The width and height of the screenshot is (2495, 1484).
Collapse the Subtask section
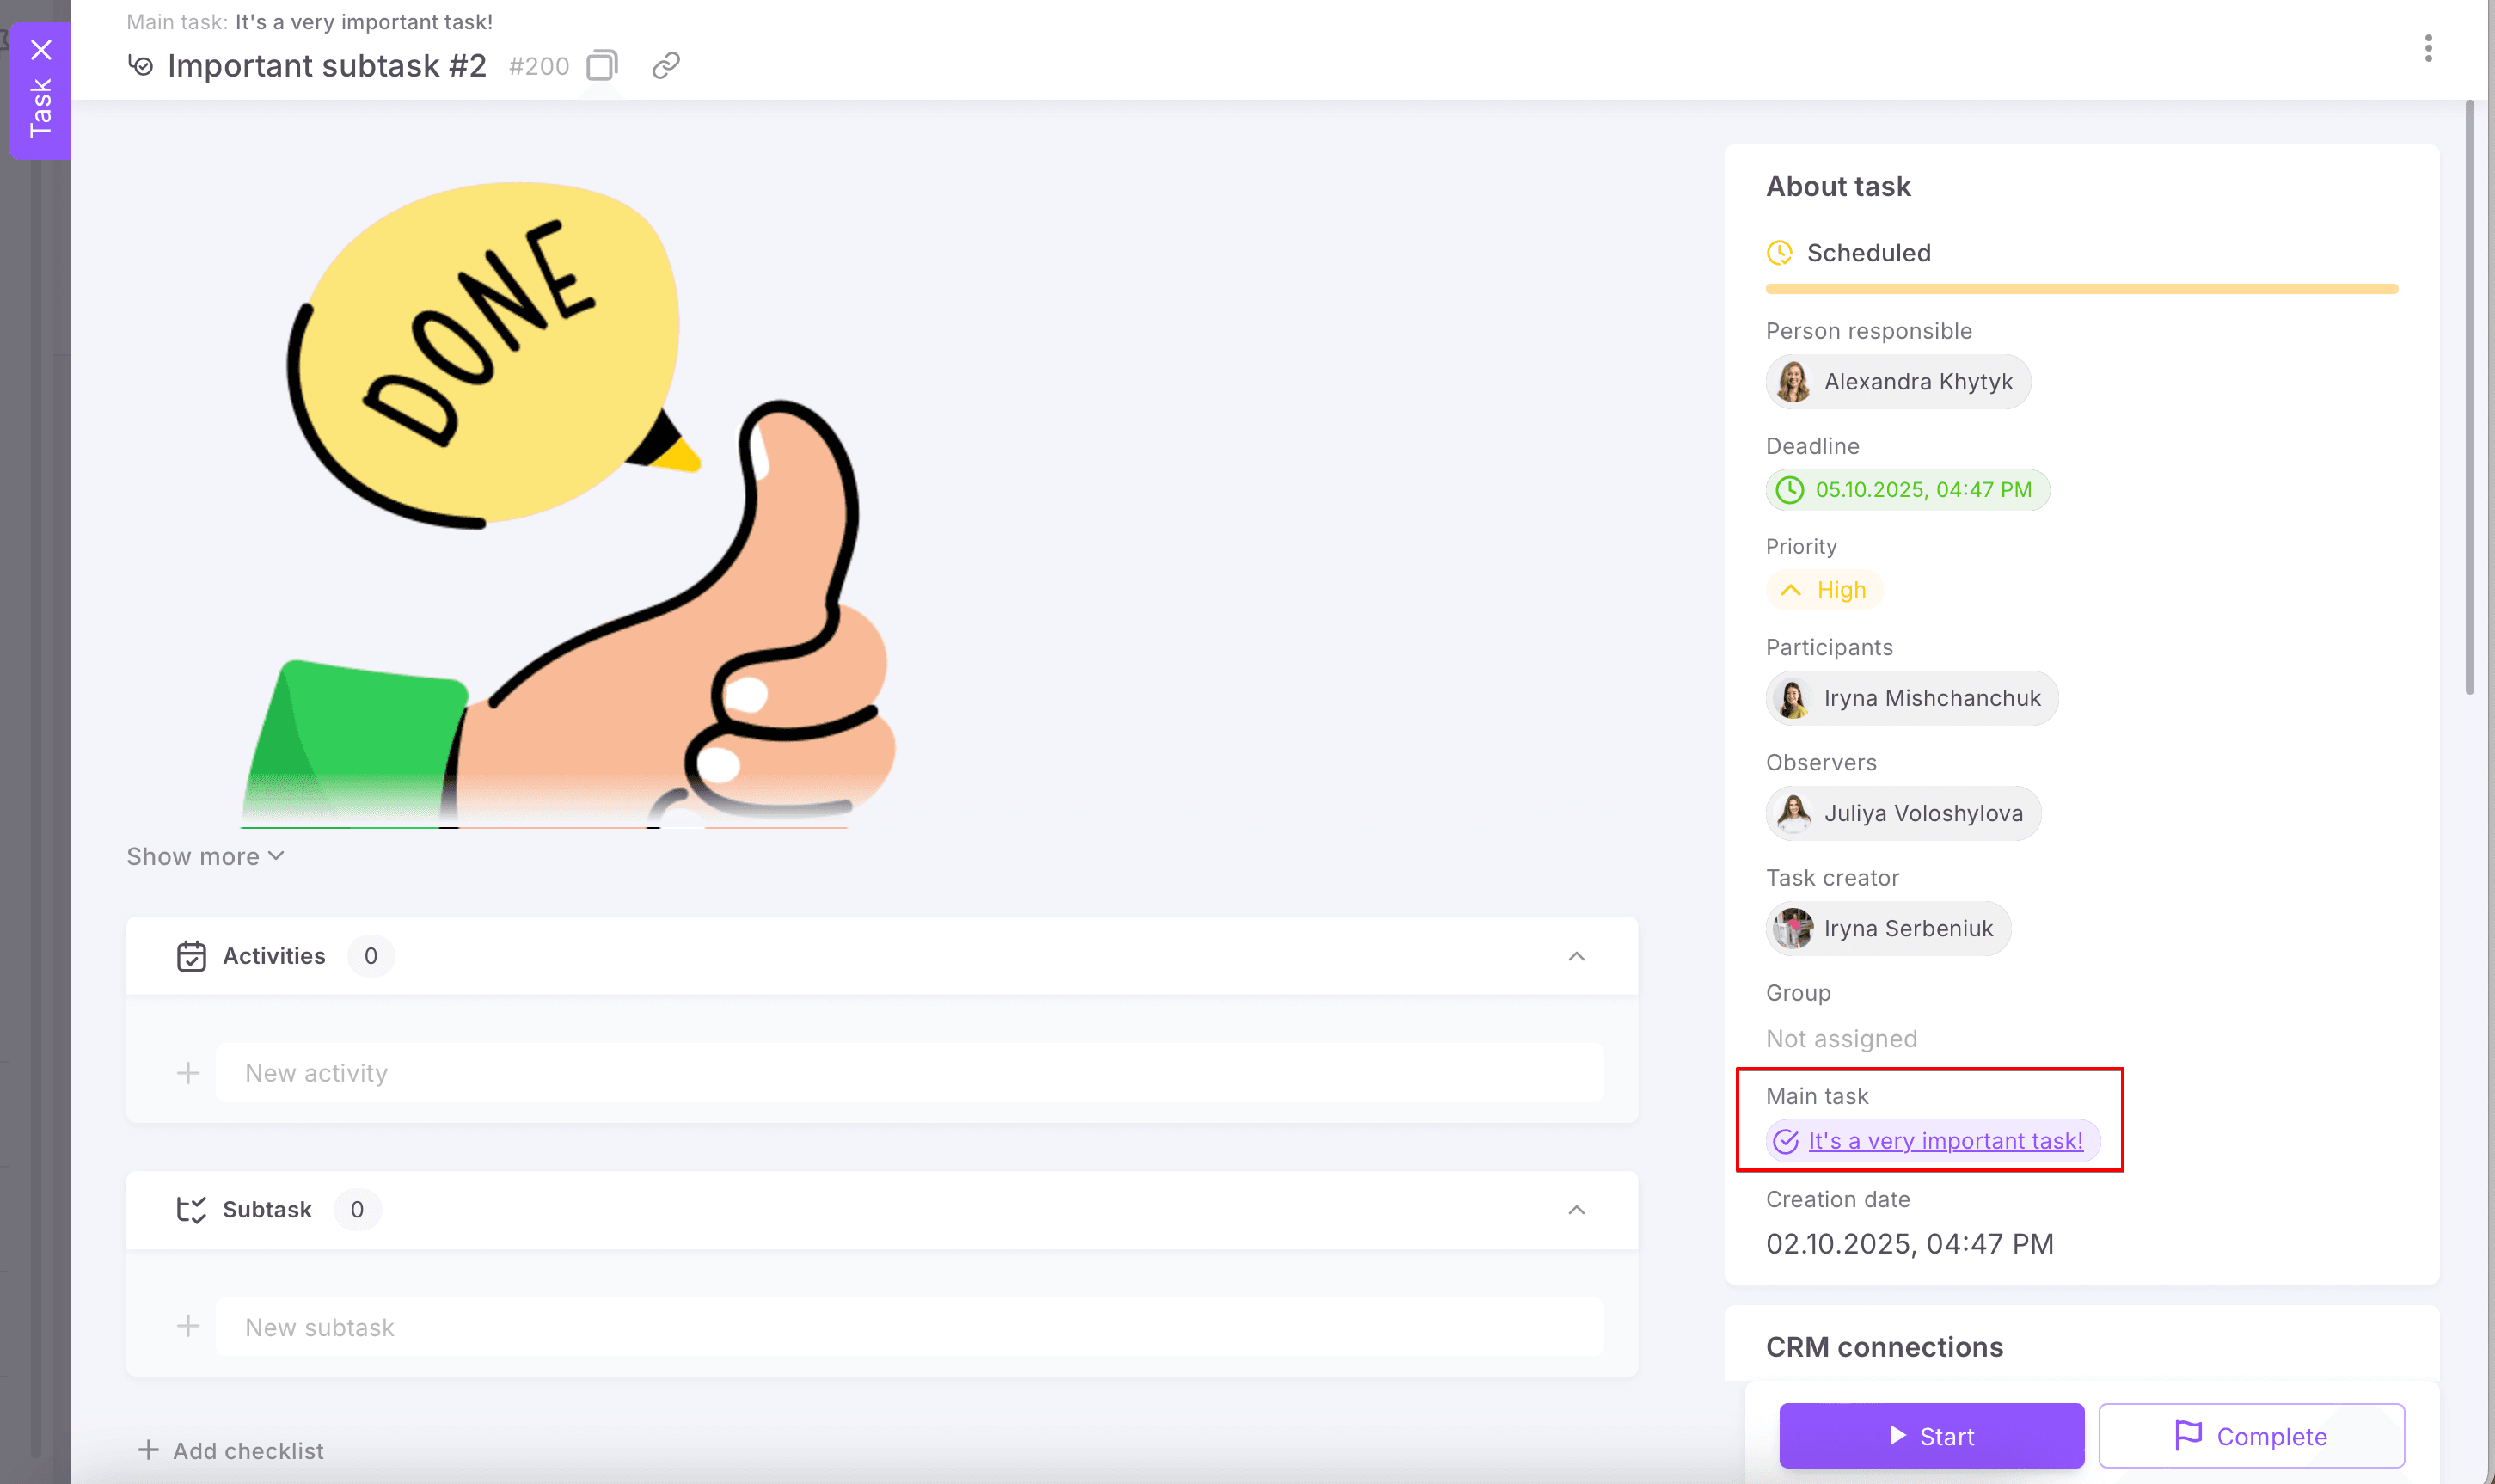point(1575,1209)
